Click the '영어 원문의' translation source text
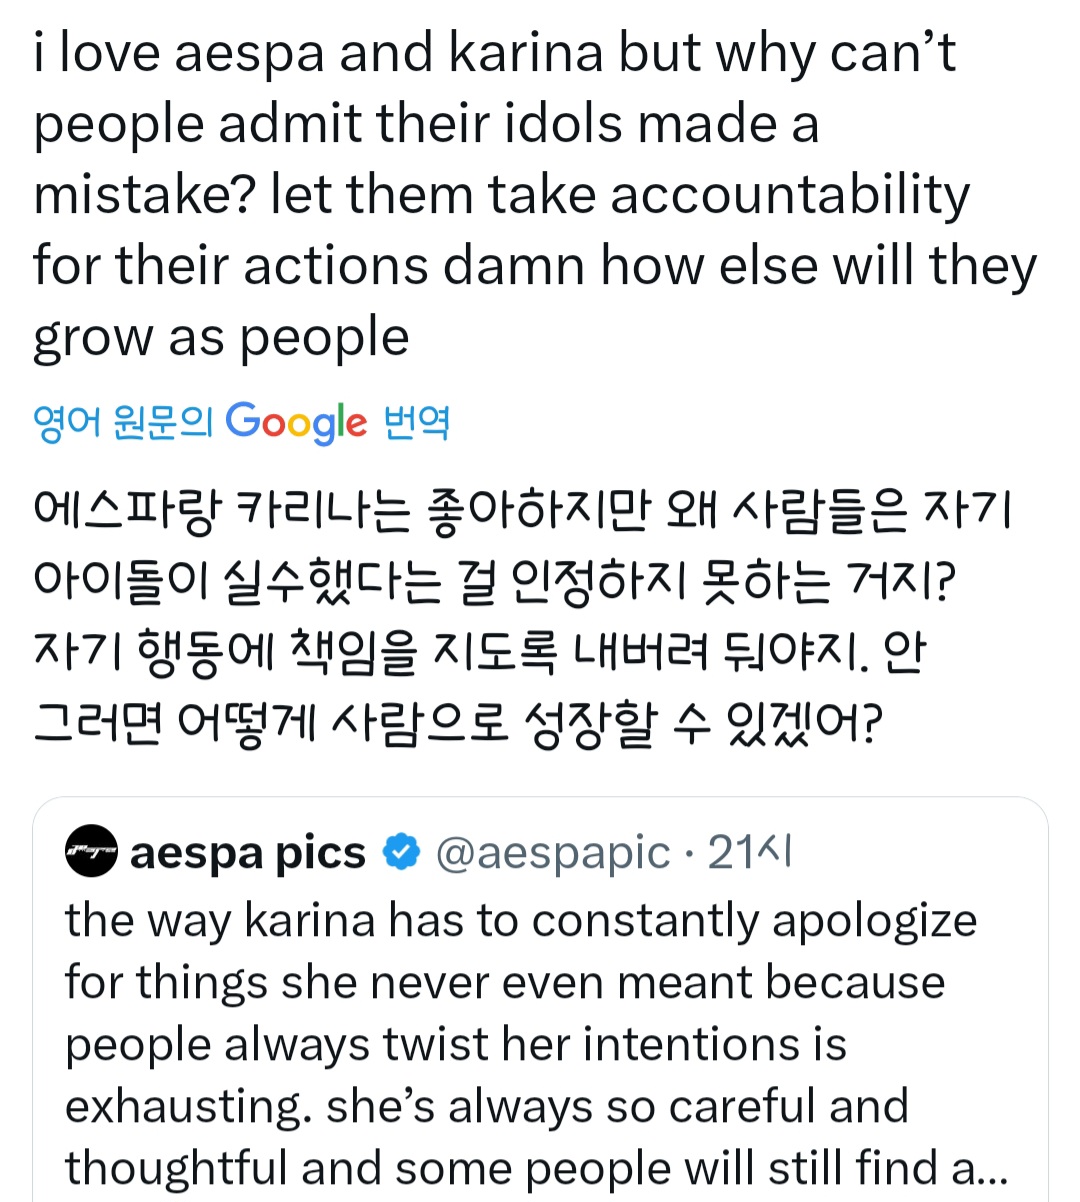The width and height of the screenshot is (1080, 1202). 123,423
